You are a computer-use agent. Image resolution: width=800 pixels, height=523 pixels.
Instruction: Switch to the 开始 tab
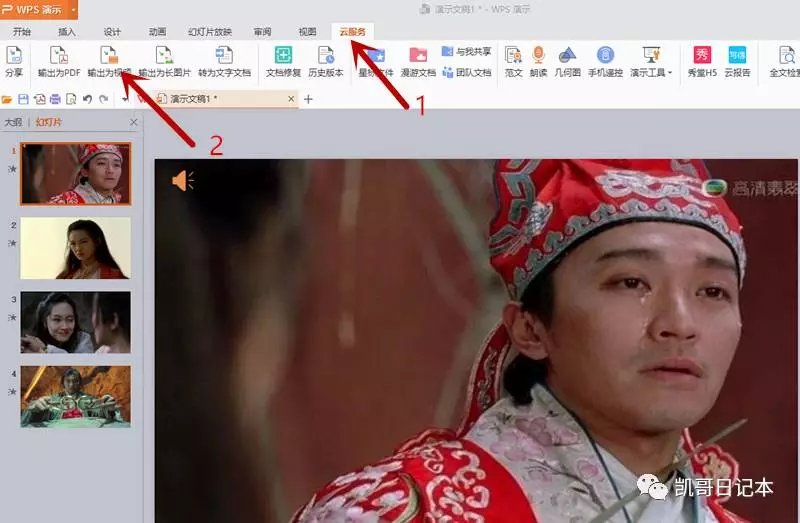click(x=21, y=32)
